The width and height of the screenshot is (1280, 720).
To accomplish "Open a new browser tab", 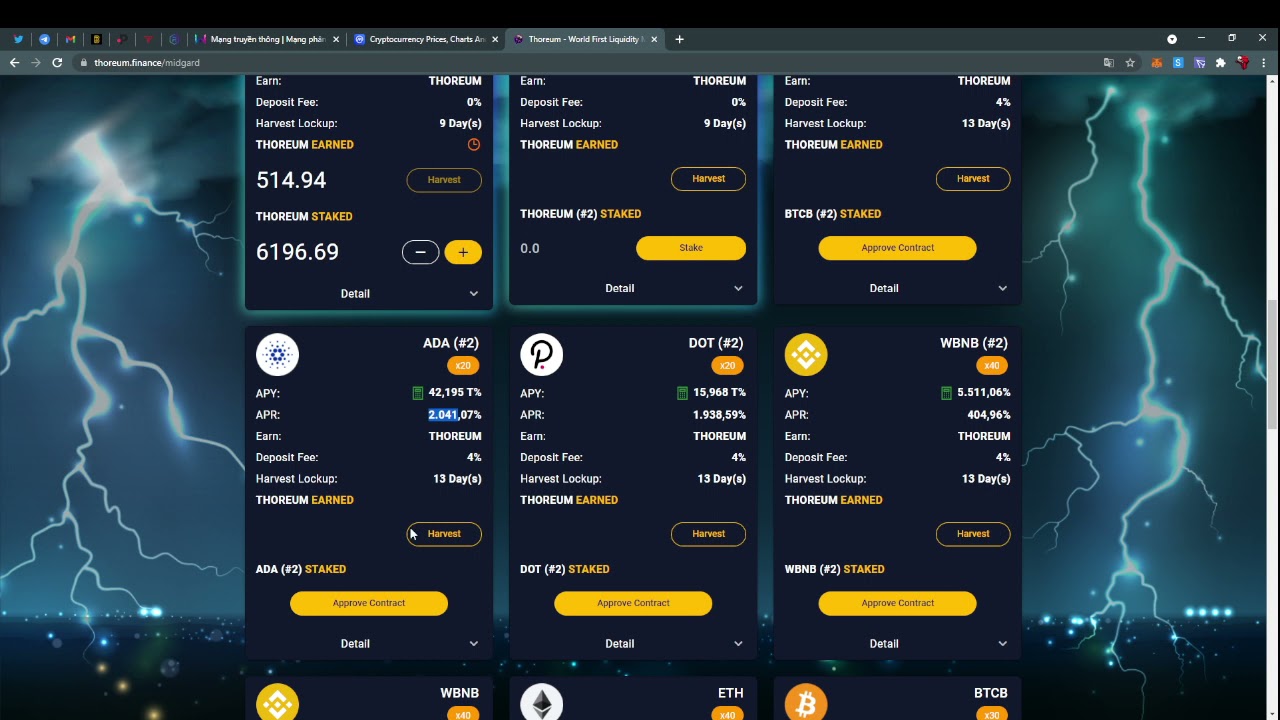I will [x=680, y=39].
